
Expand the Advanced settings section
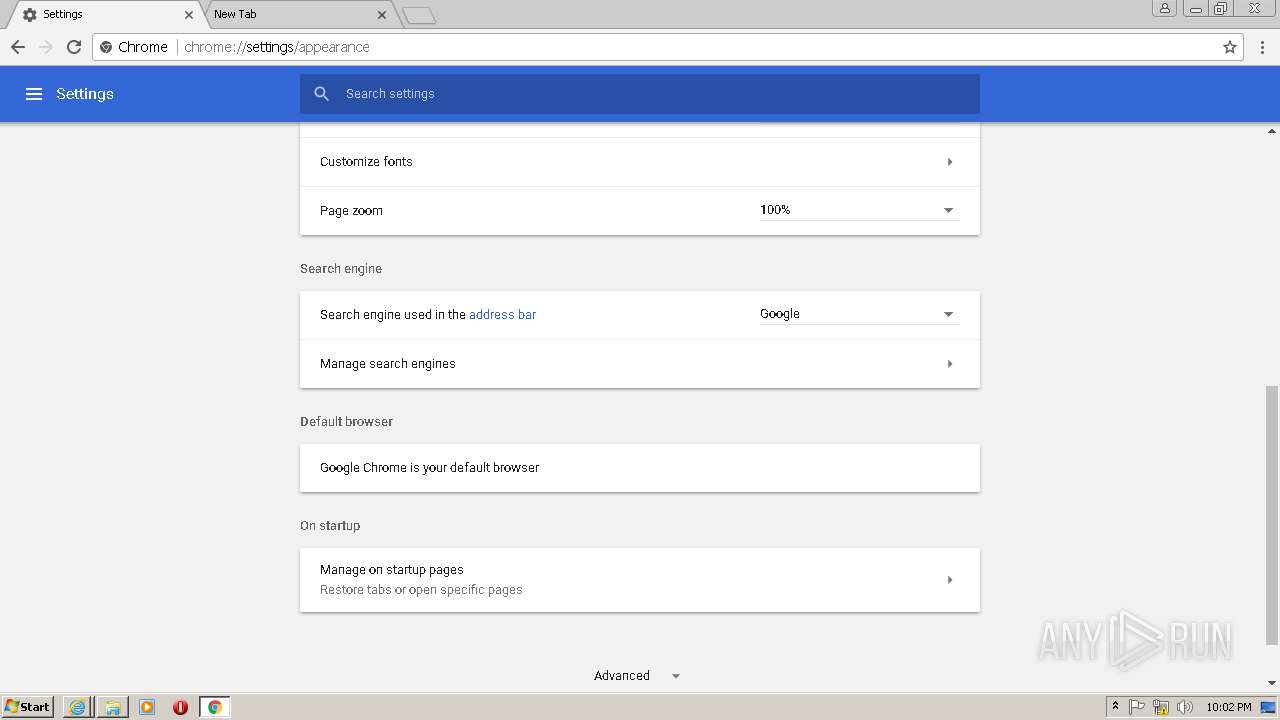[x=637, y=676]
